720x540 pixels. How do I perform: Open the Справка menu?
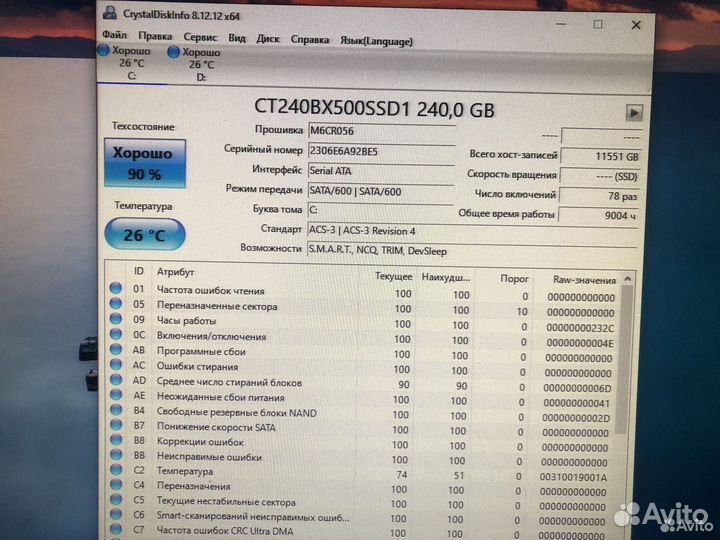click(x=310, y=40)
